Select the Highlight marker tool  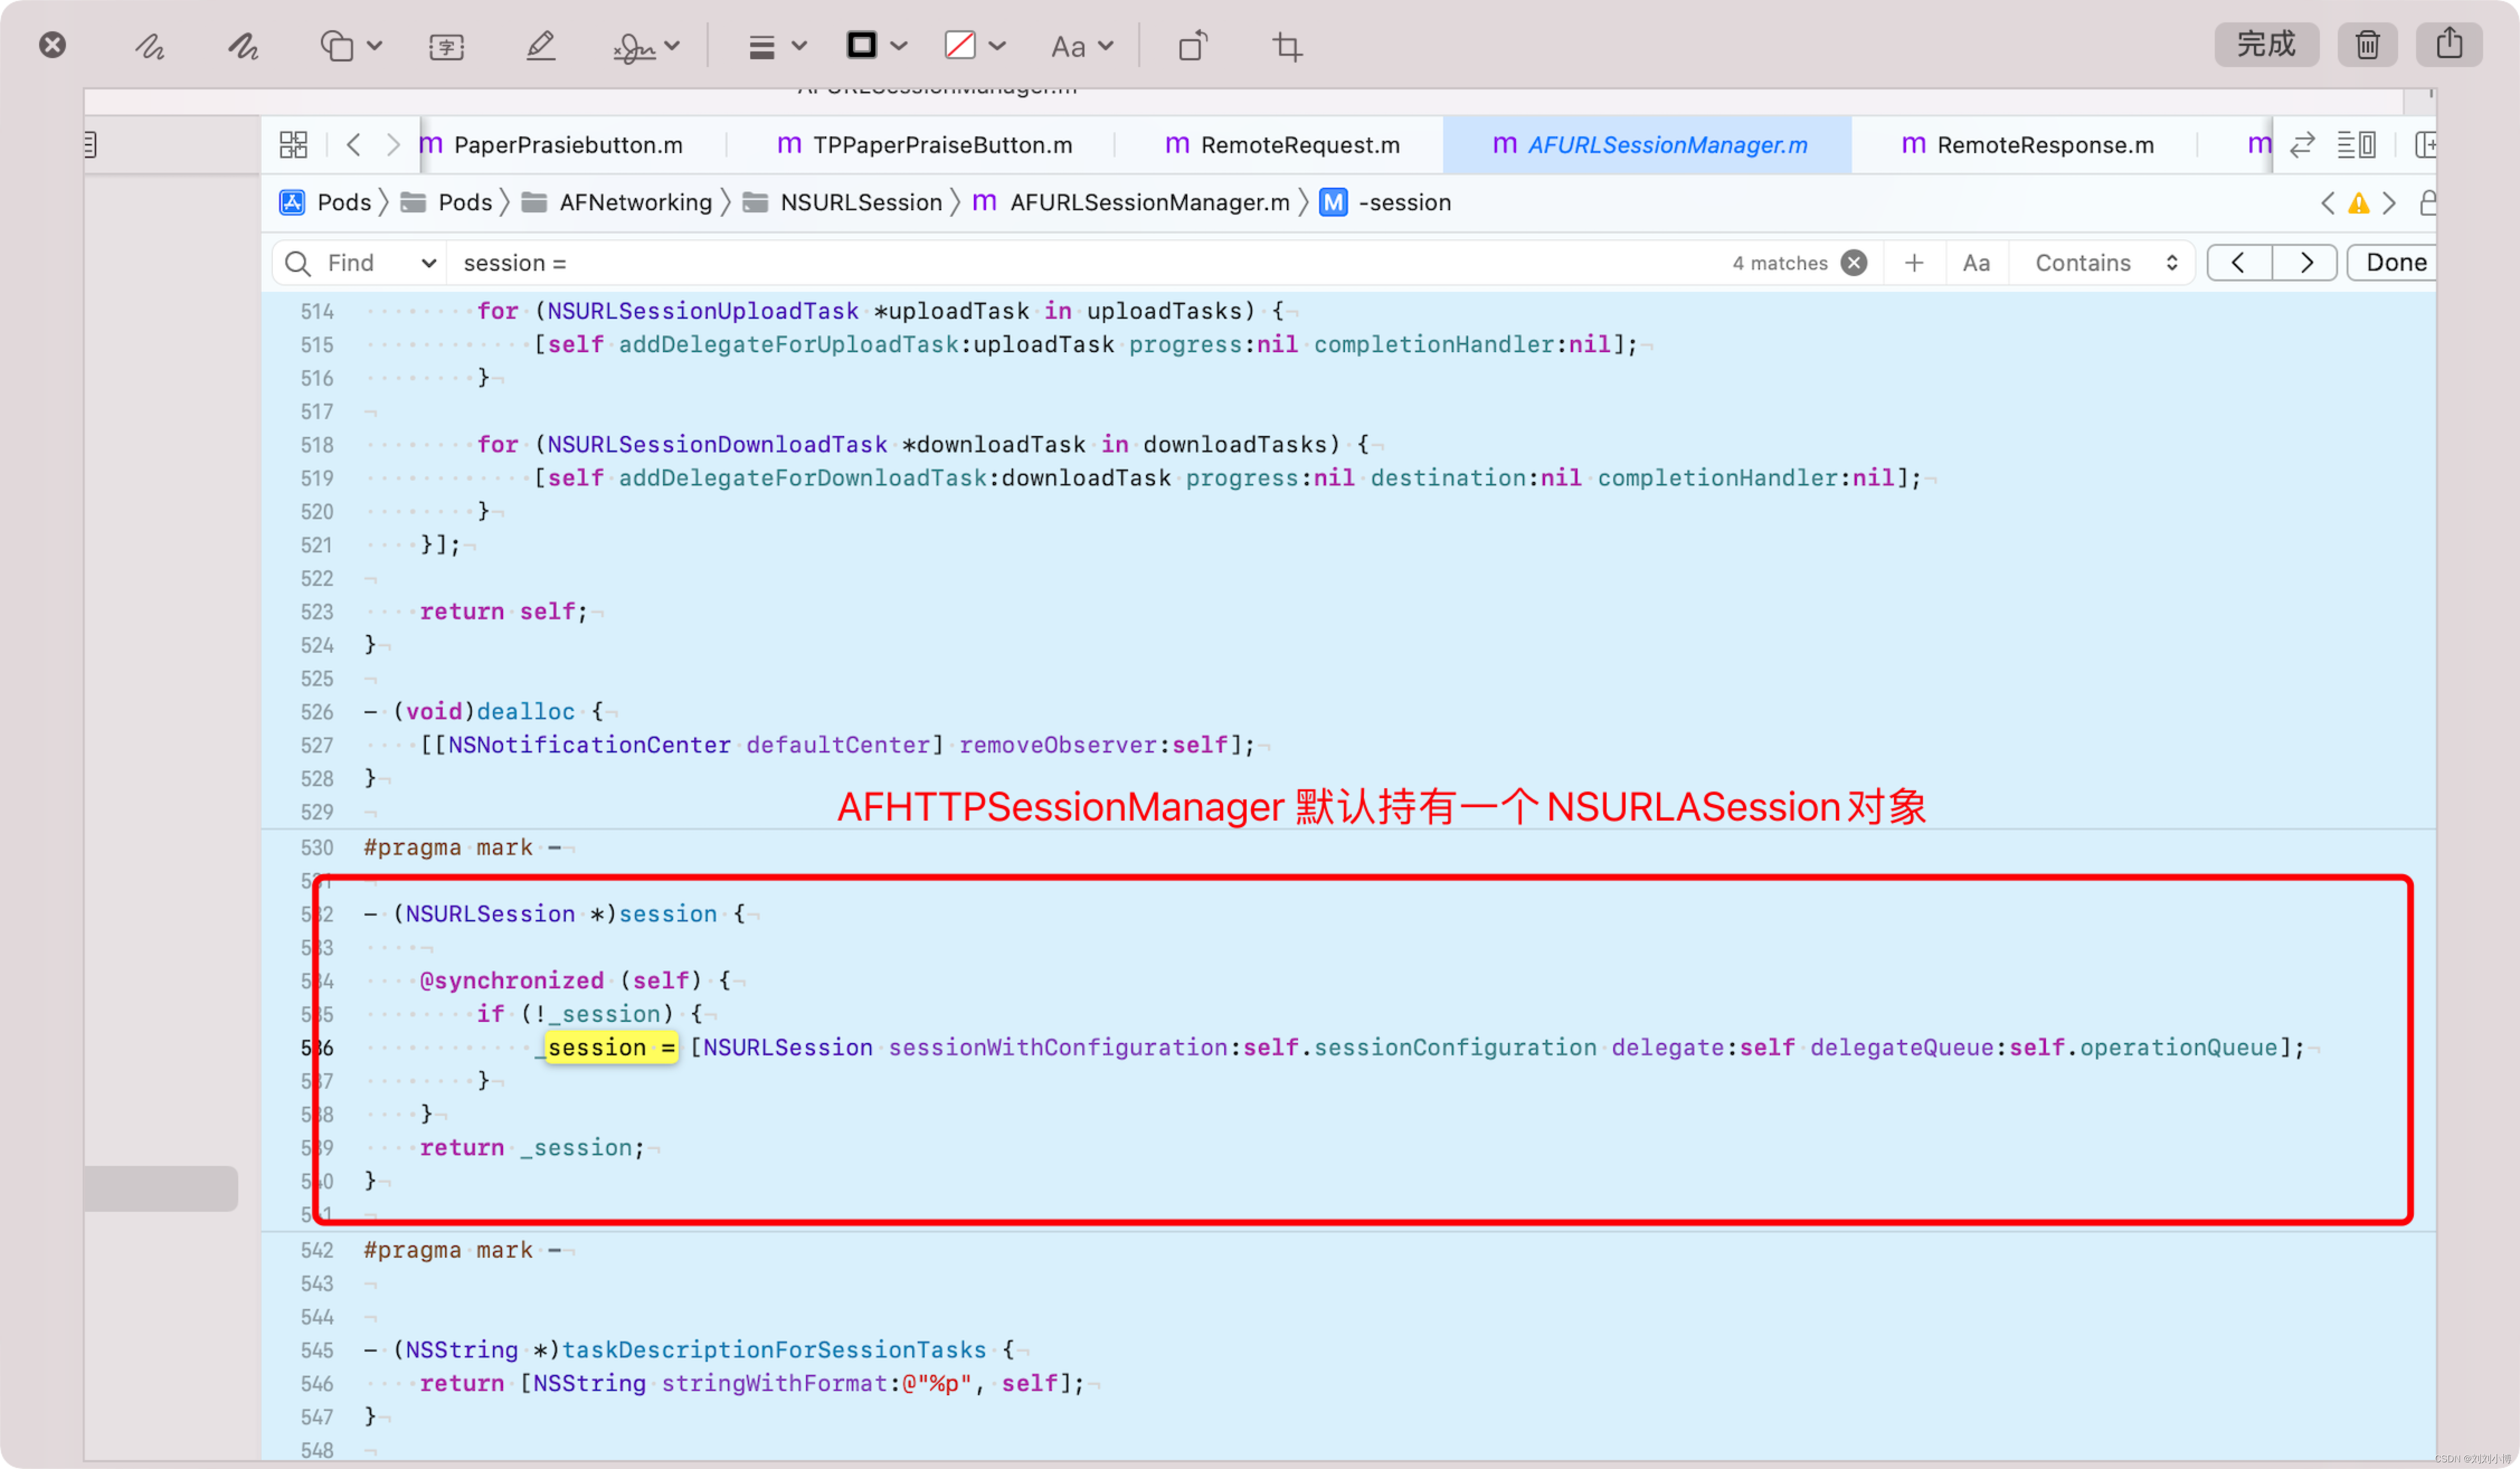click(540, 46)
